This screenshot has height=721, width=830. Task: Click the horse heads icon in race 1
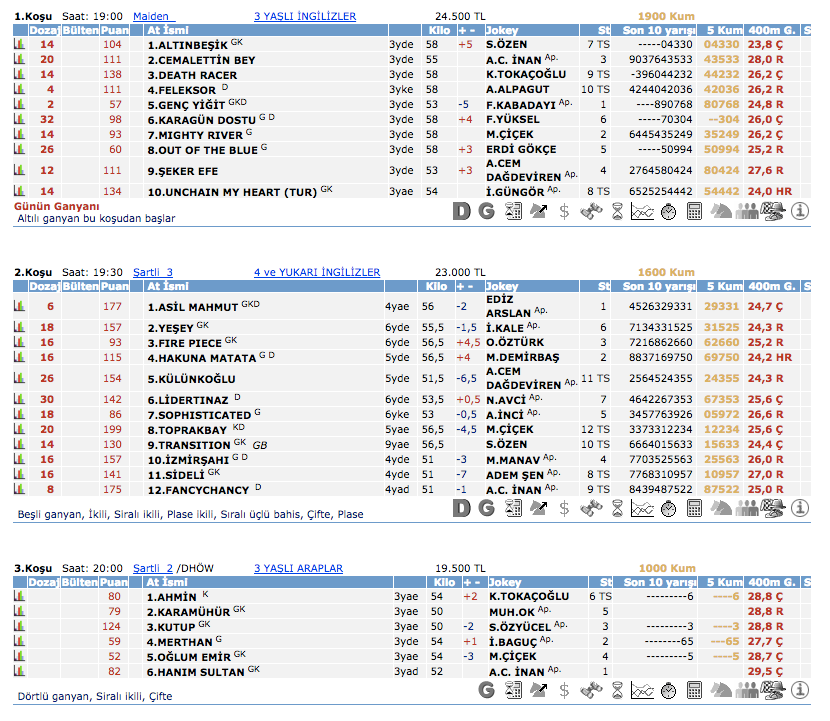pyautogui.click(x=722, y=211)
